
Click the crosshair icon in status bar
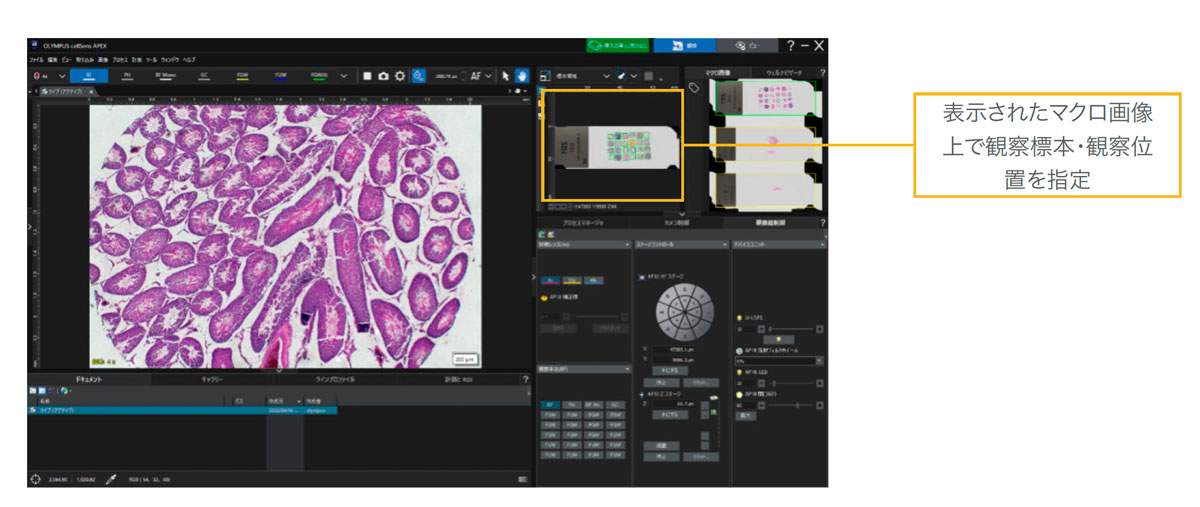36,479
